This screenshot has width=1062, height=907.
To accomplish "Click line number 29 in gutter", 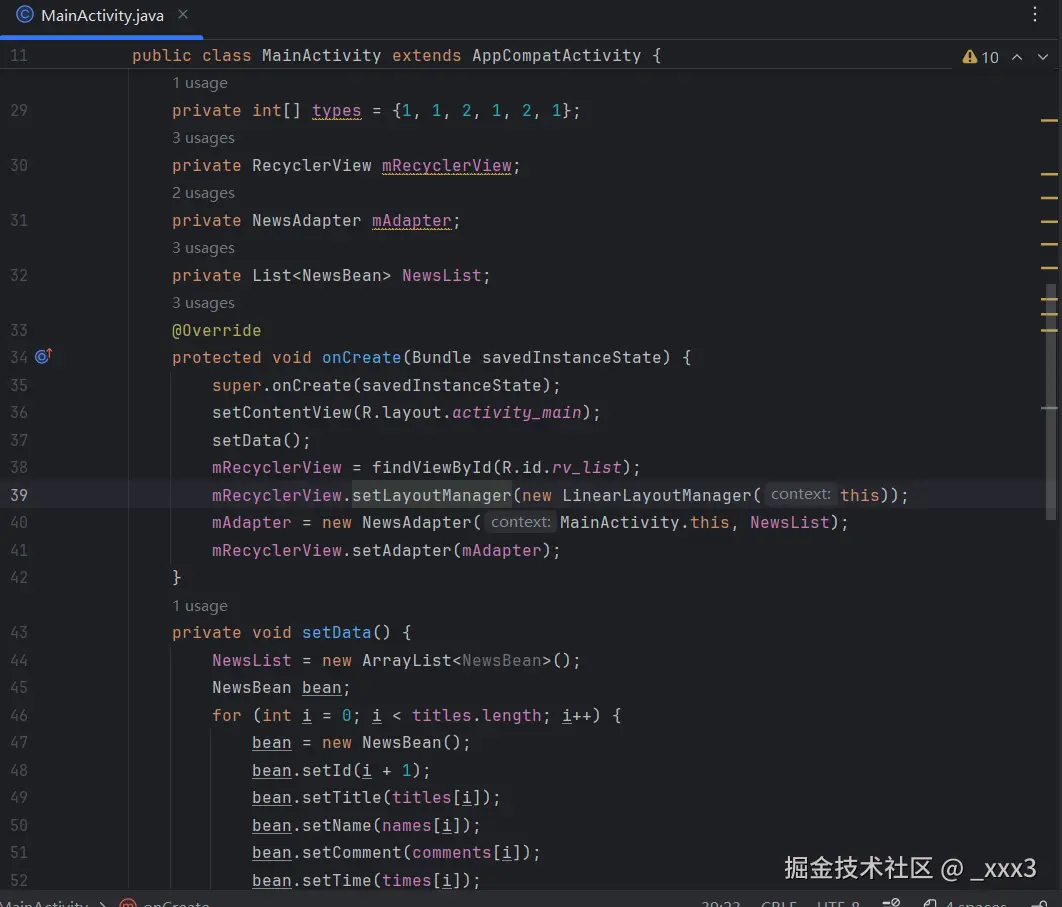I will point(19,110).
